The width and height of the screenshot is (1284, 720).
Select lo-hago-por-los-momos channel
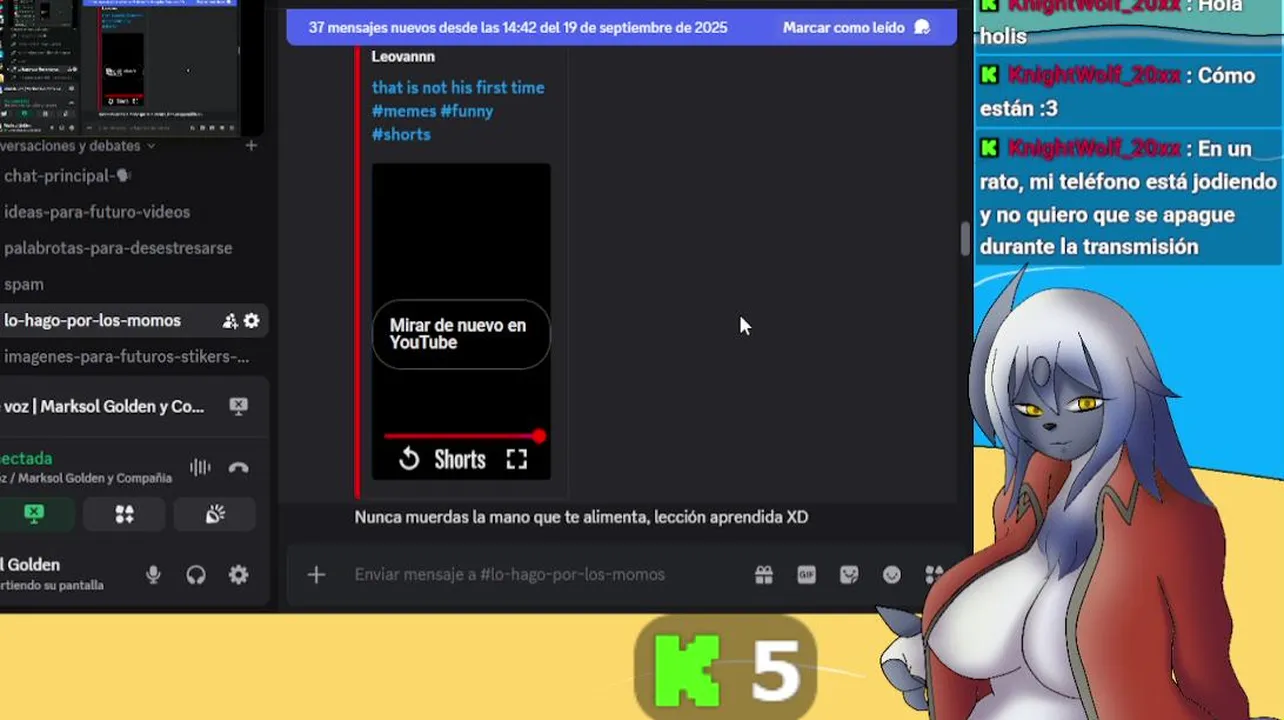pos(92,321)
